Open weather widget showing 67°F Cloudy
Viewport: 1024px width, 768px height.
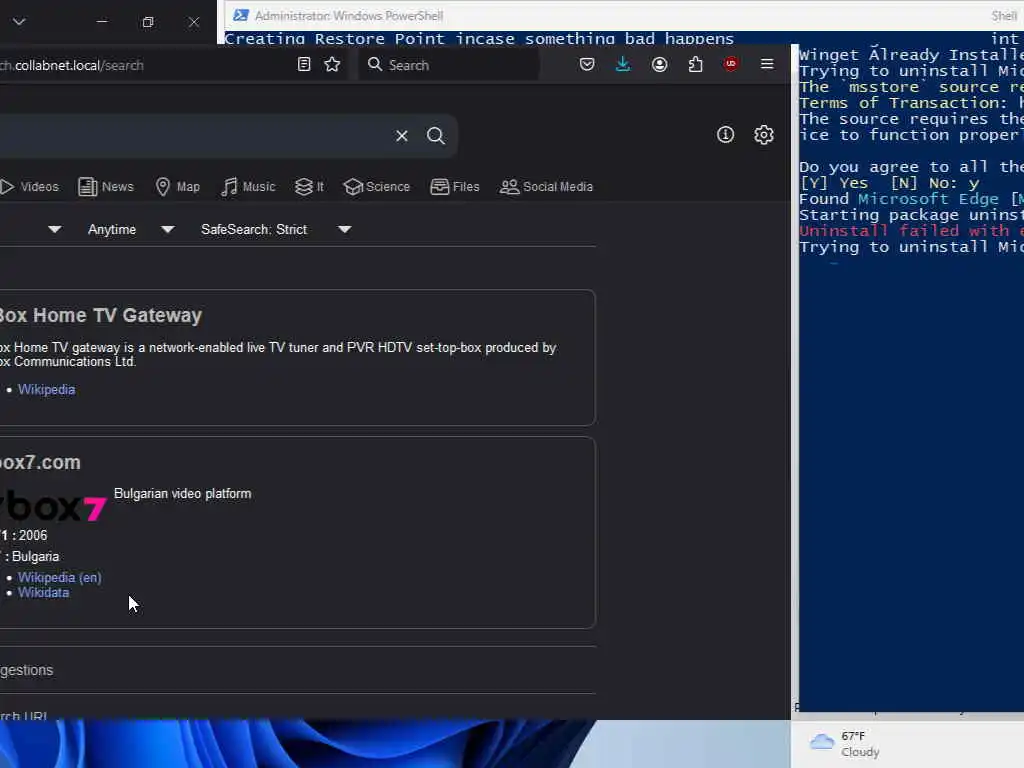point(845,744)
